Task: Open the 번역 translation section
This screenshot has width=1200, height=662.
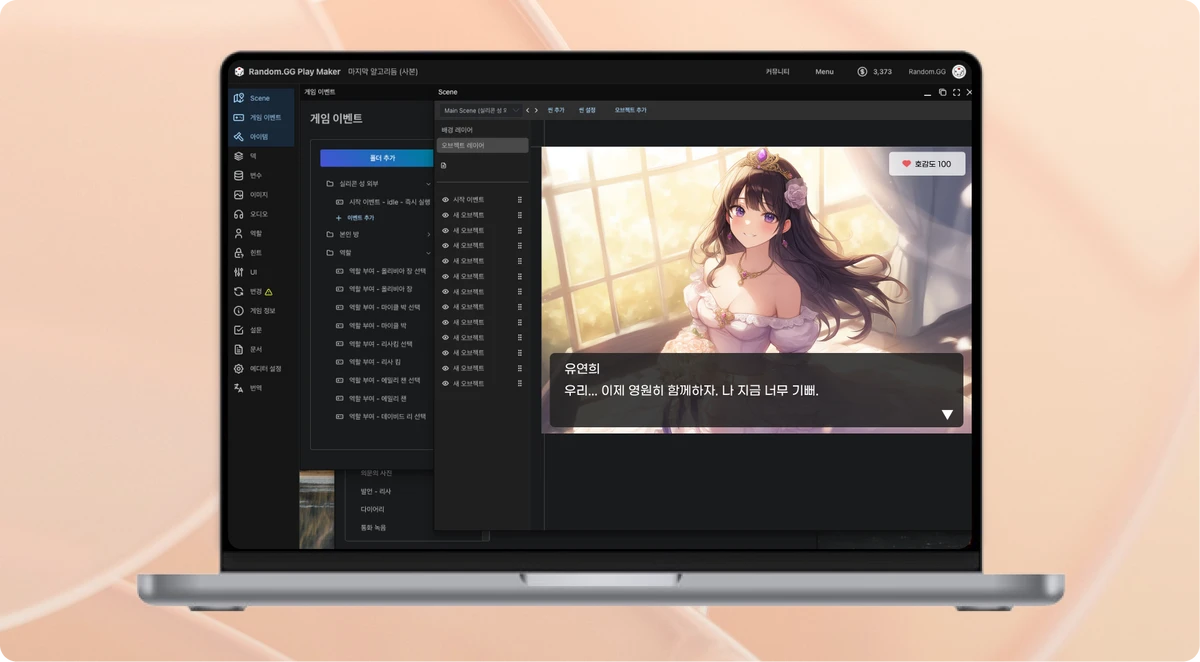Action: point(248,387)
